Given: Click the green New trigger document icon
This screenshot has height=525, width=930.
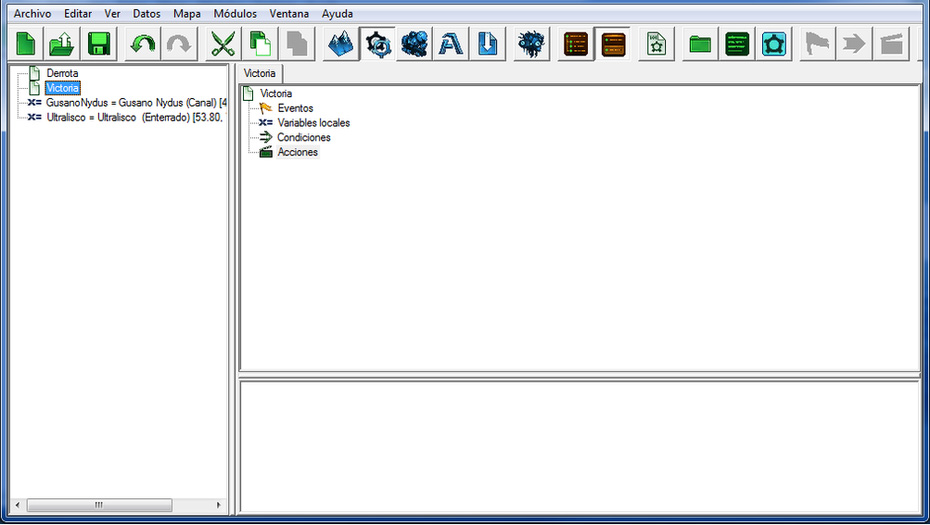Looking at the screenshot, I should (x=657, y=44).
